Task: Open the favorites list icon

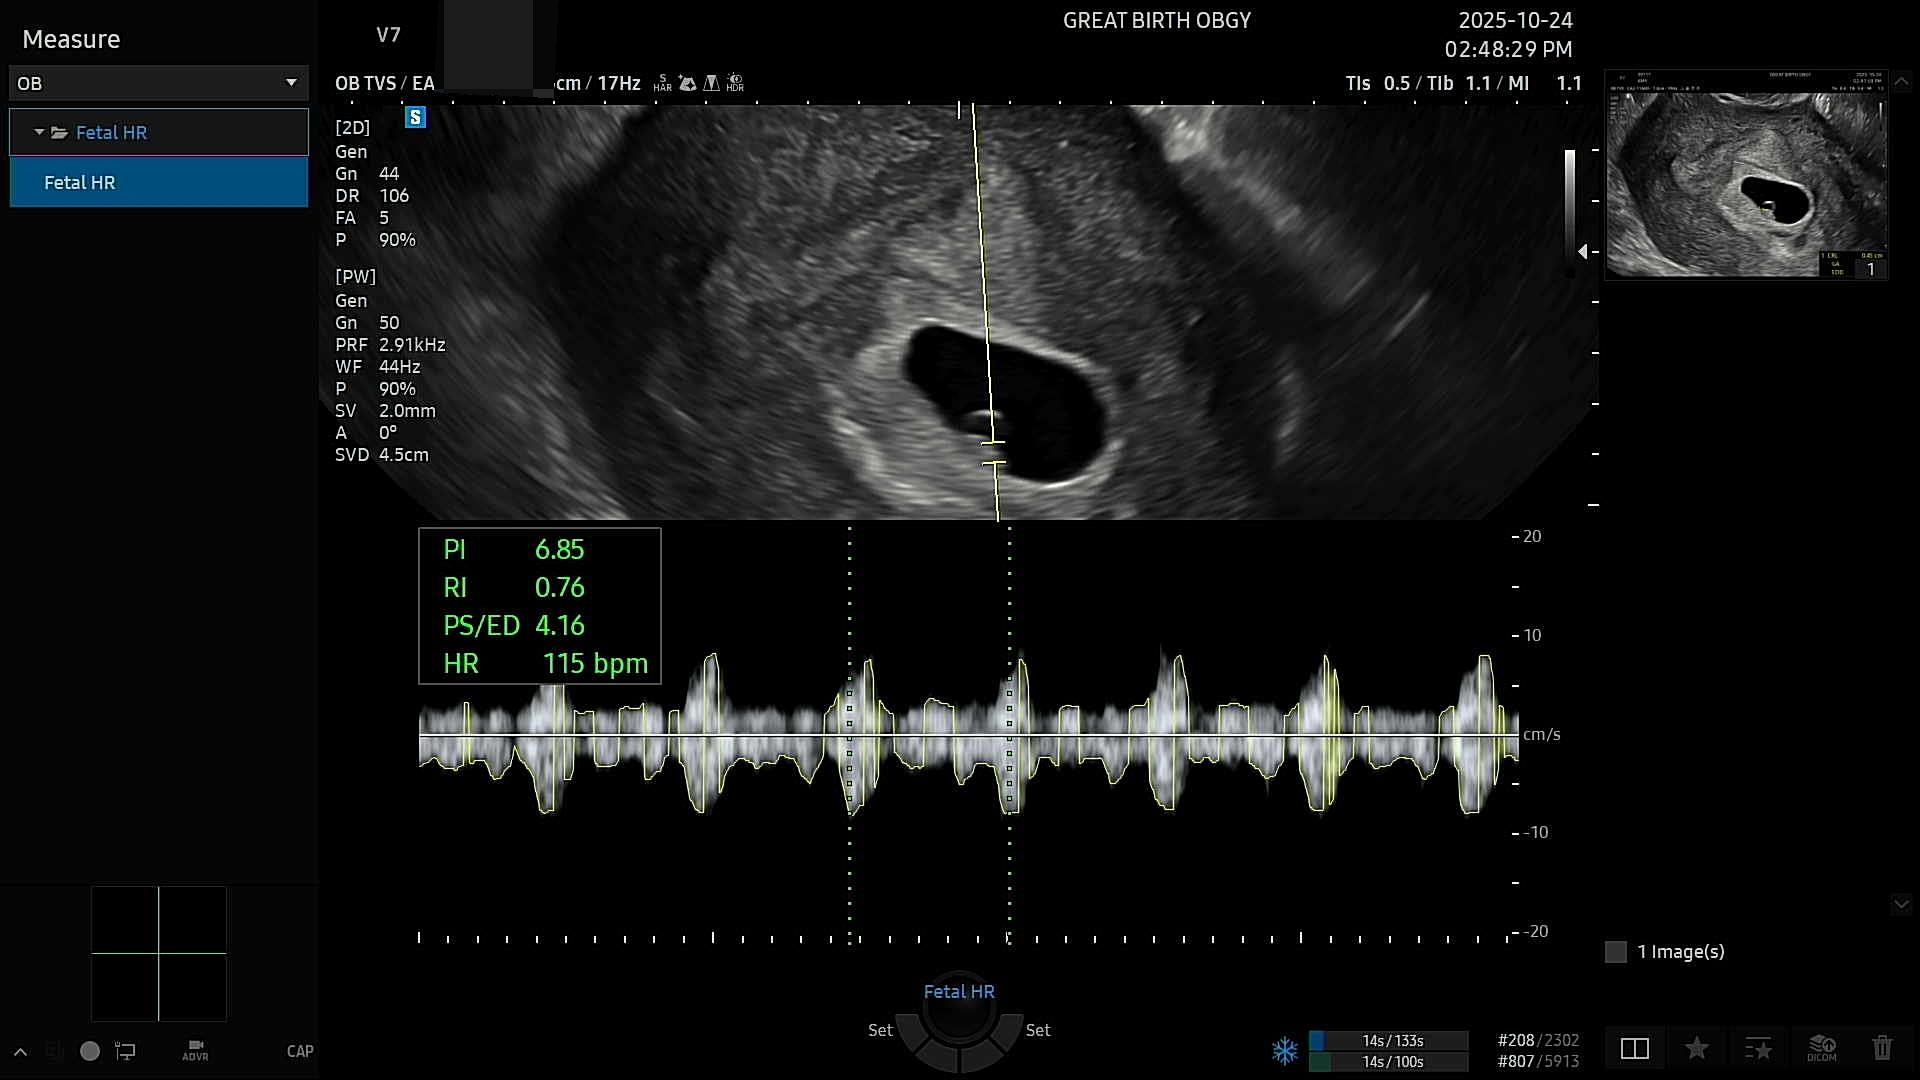Action: (x=1758, y=1048)
